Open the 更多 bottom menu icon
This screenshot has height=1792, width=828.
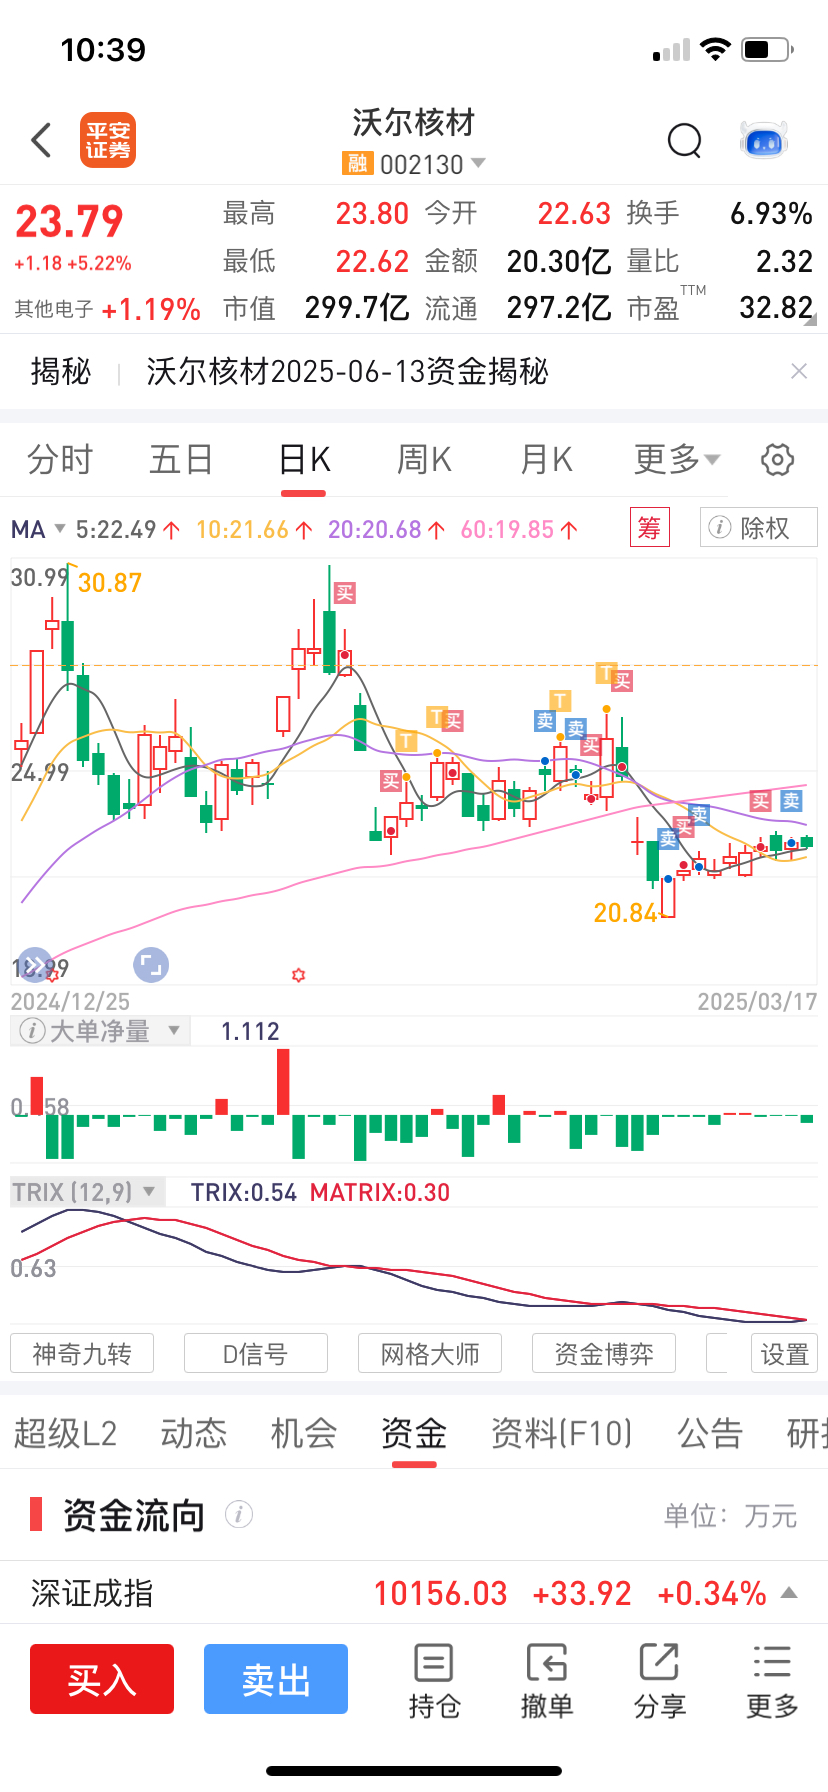pos(772,1681)
